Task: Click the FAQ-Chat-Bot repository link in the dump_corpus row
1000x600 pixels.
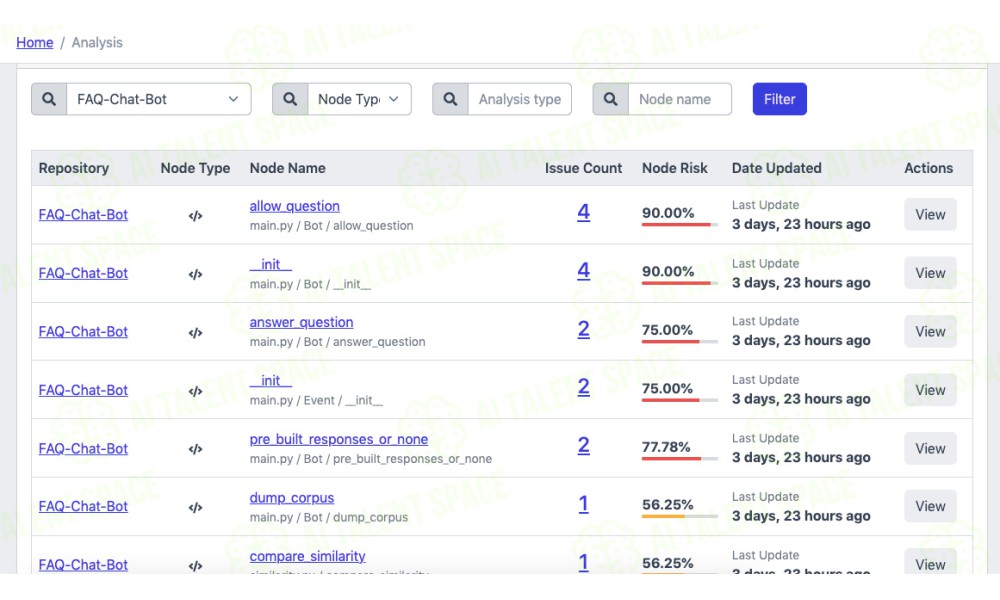Action: coord(83,506)
